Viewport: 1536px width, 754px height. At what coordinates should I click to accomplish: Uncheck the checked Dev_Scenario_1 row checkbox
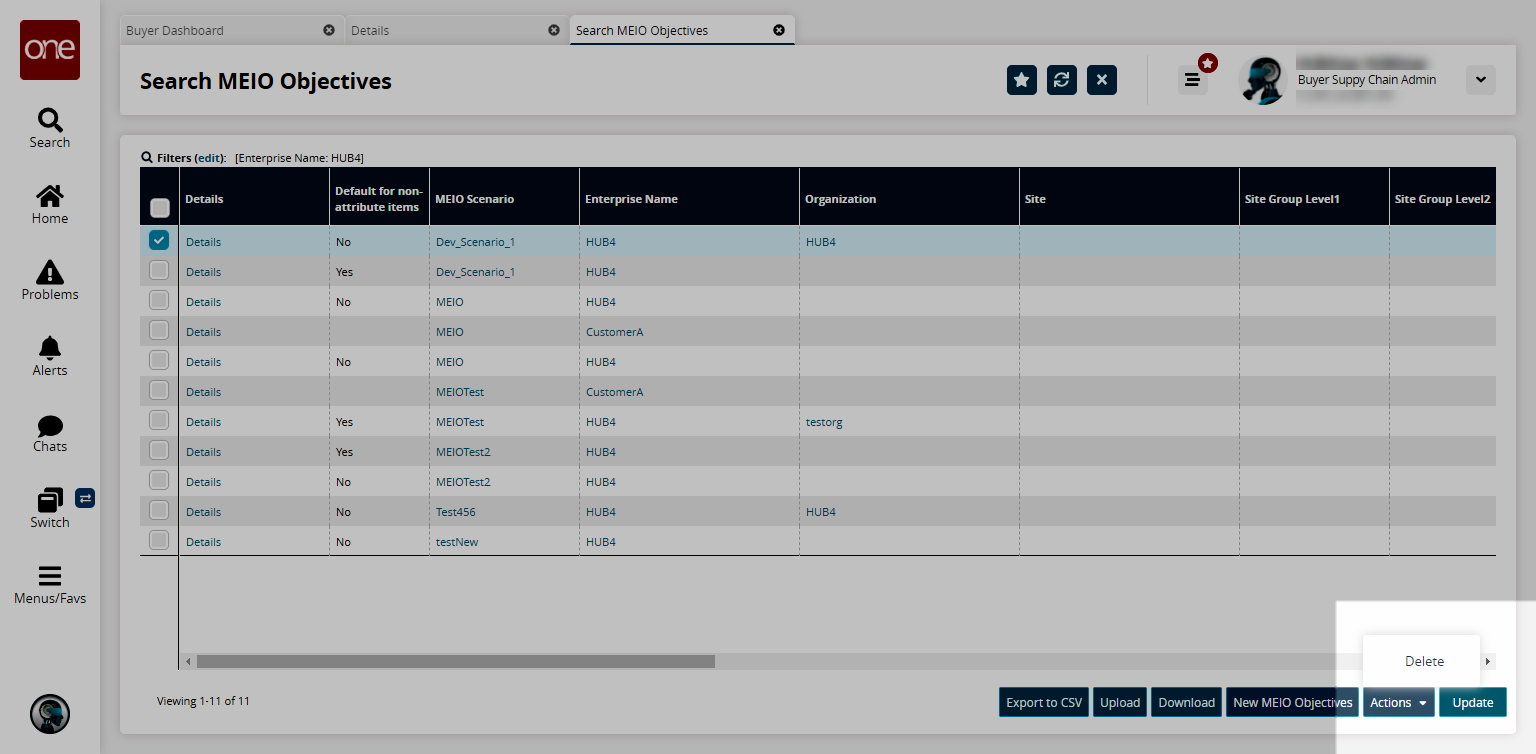(159, 241)
